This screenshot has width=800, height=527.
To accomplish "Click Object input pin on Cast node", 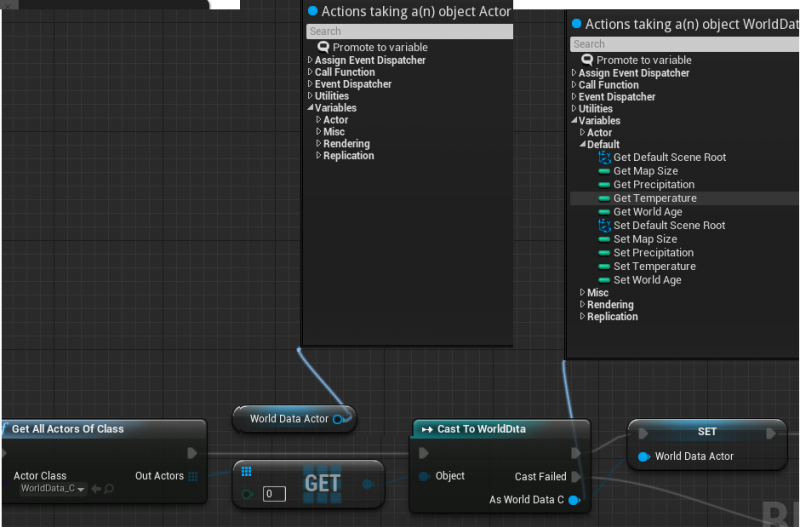I will tap(424, 476).
